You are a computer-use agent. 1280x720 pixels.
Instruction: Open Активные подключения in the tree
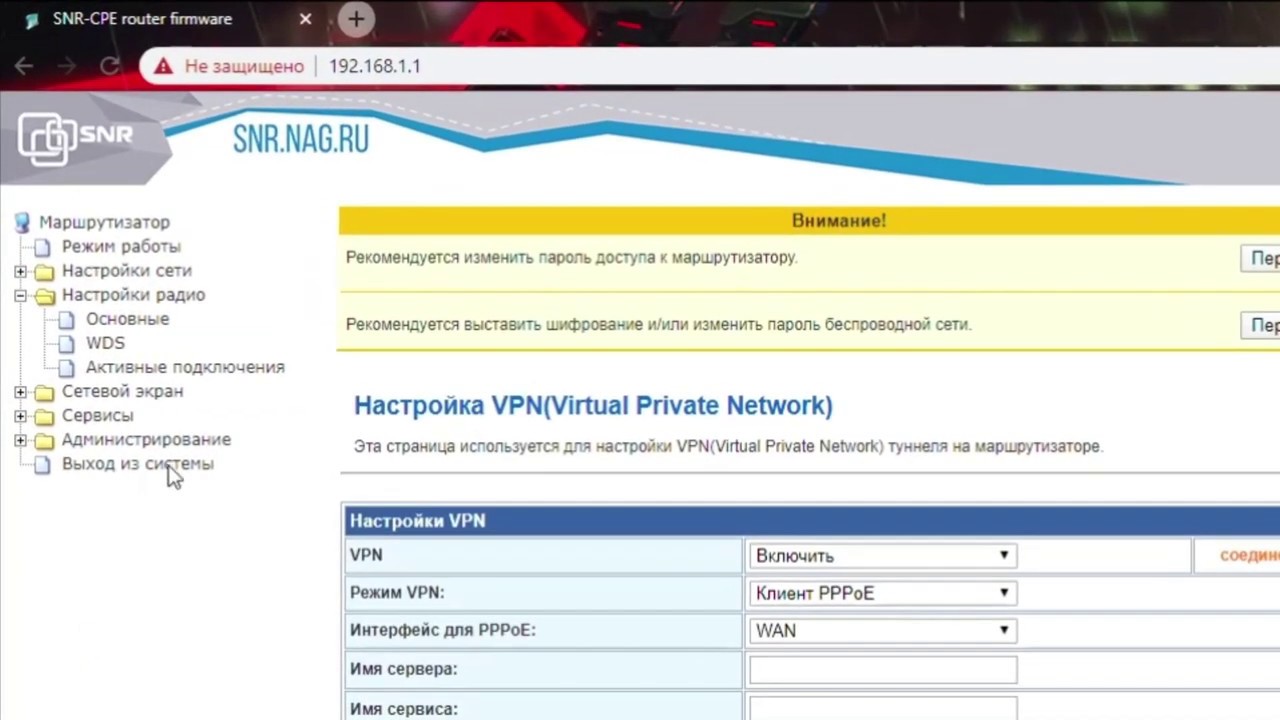[185, 367]
